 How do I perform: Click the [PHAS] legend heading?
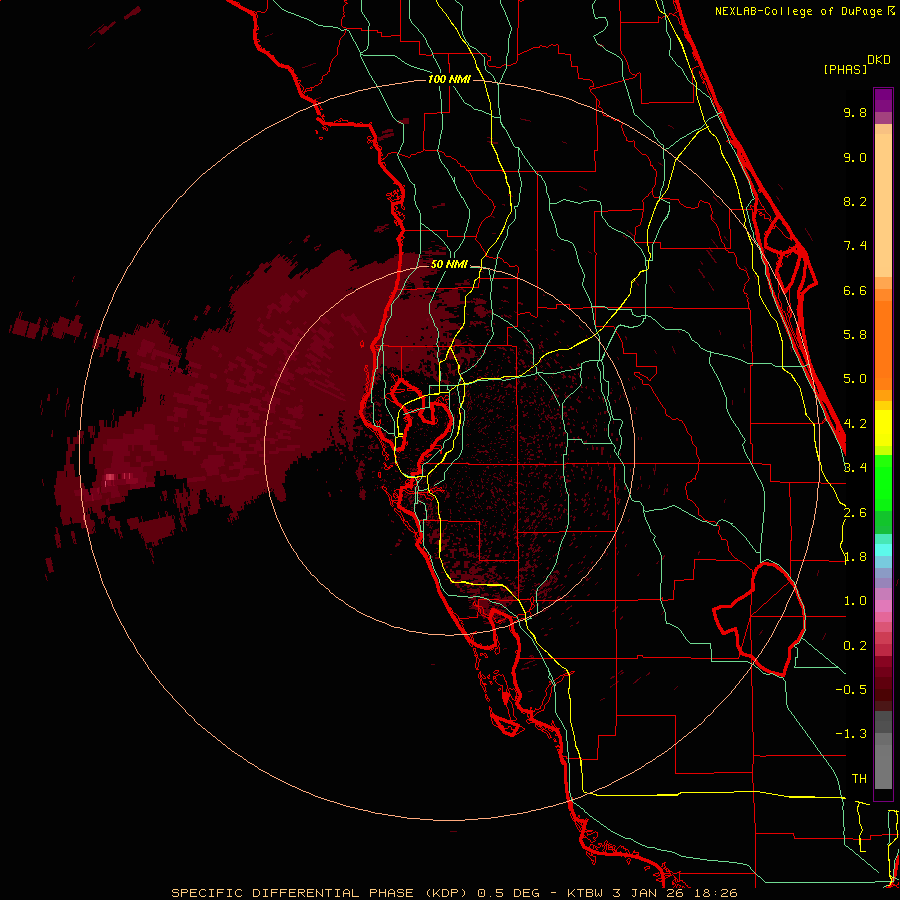[x=845, y=69]
